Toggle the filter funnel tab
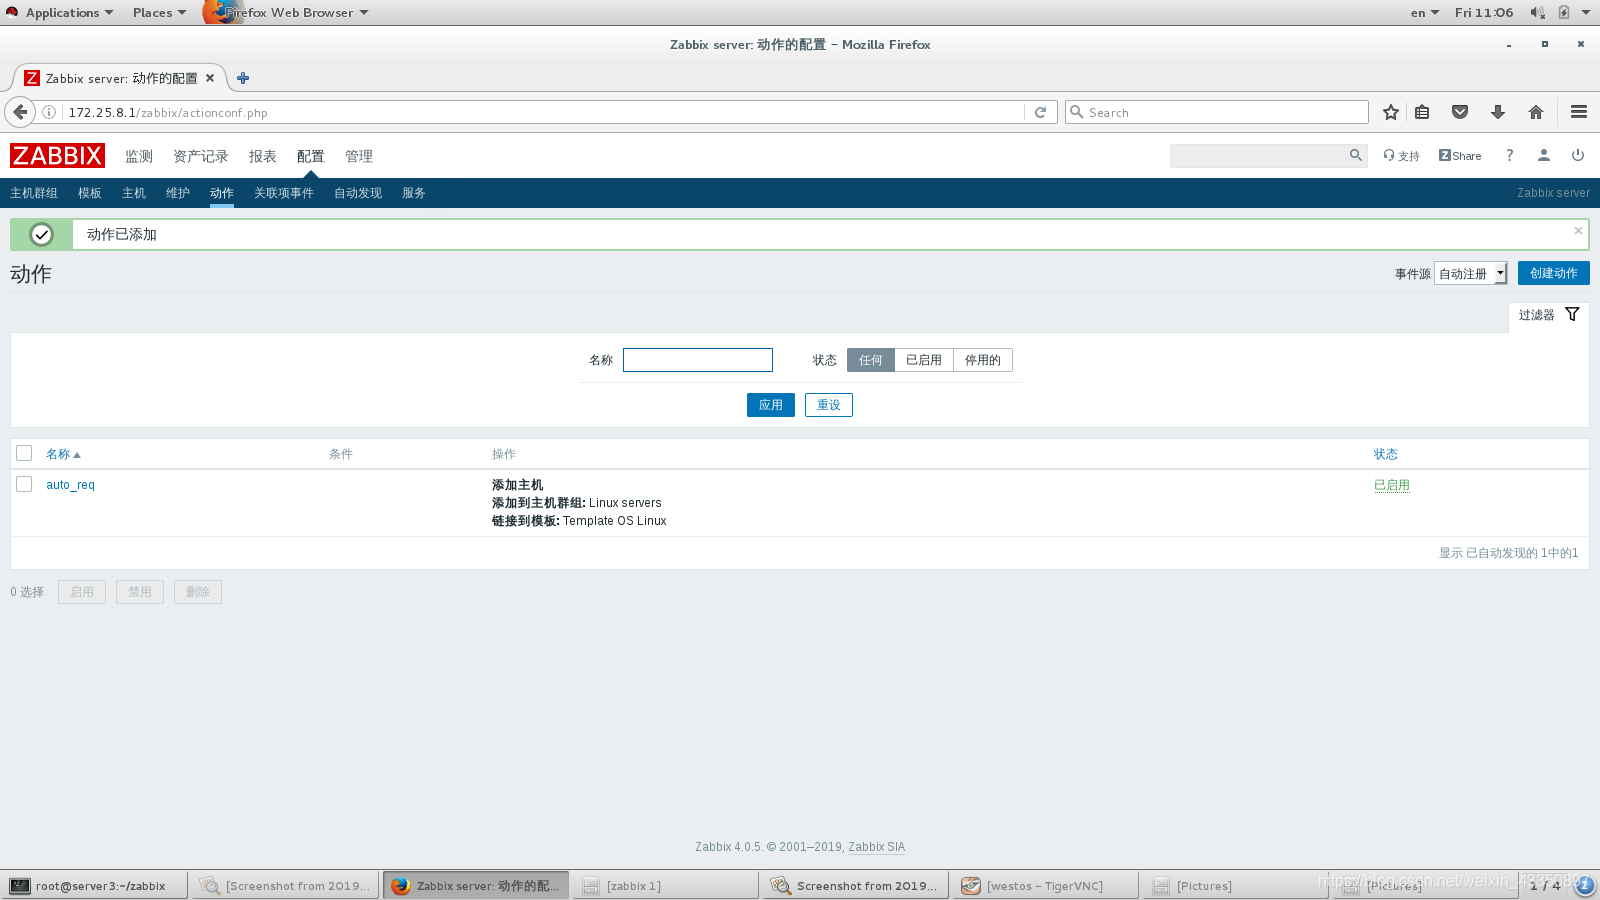The width and height of the screenshot is (1600, 900). coord(1548,315)
